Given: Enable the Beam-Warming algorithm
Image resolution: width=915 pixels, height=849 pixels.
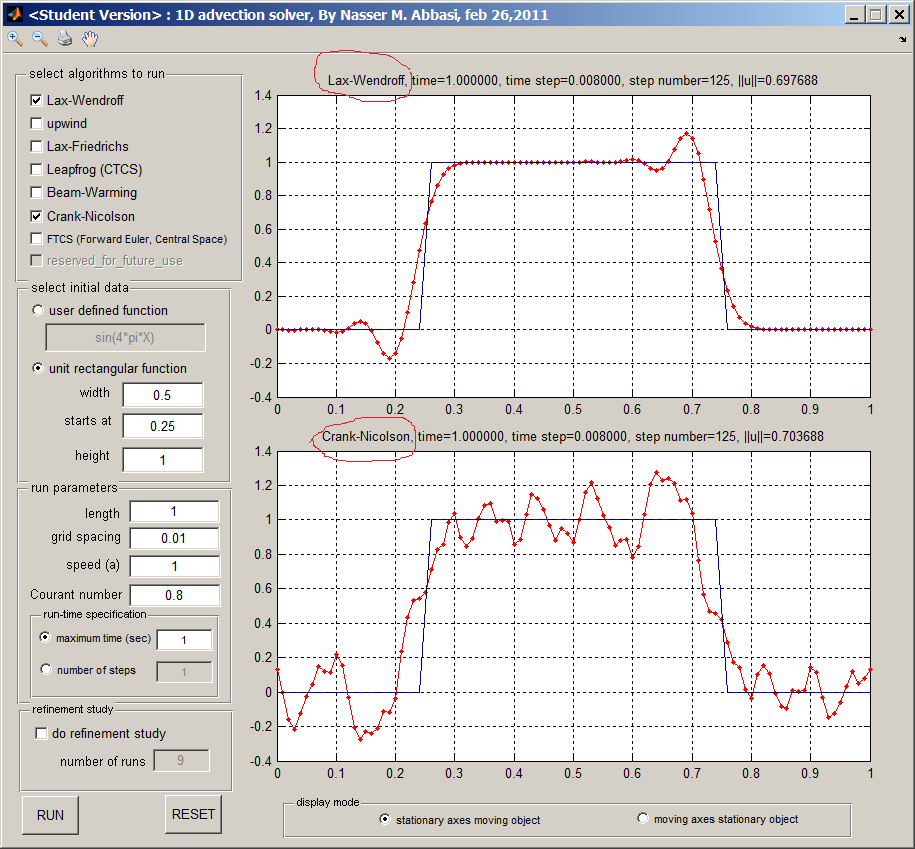Looking at the screenshot, I should tap(37, 193).
